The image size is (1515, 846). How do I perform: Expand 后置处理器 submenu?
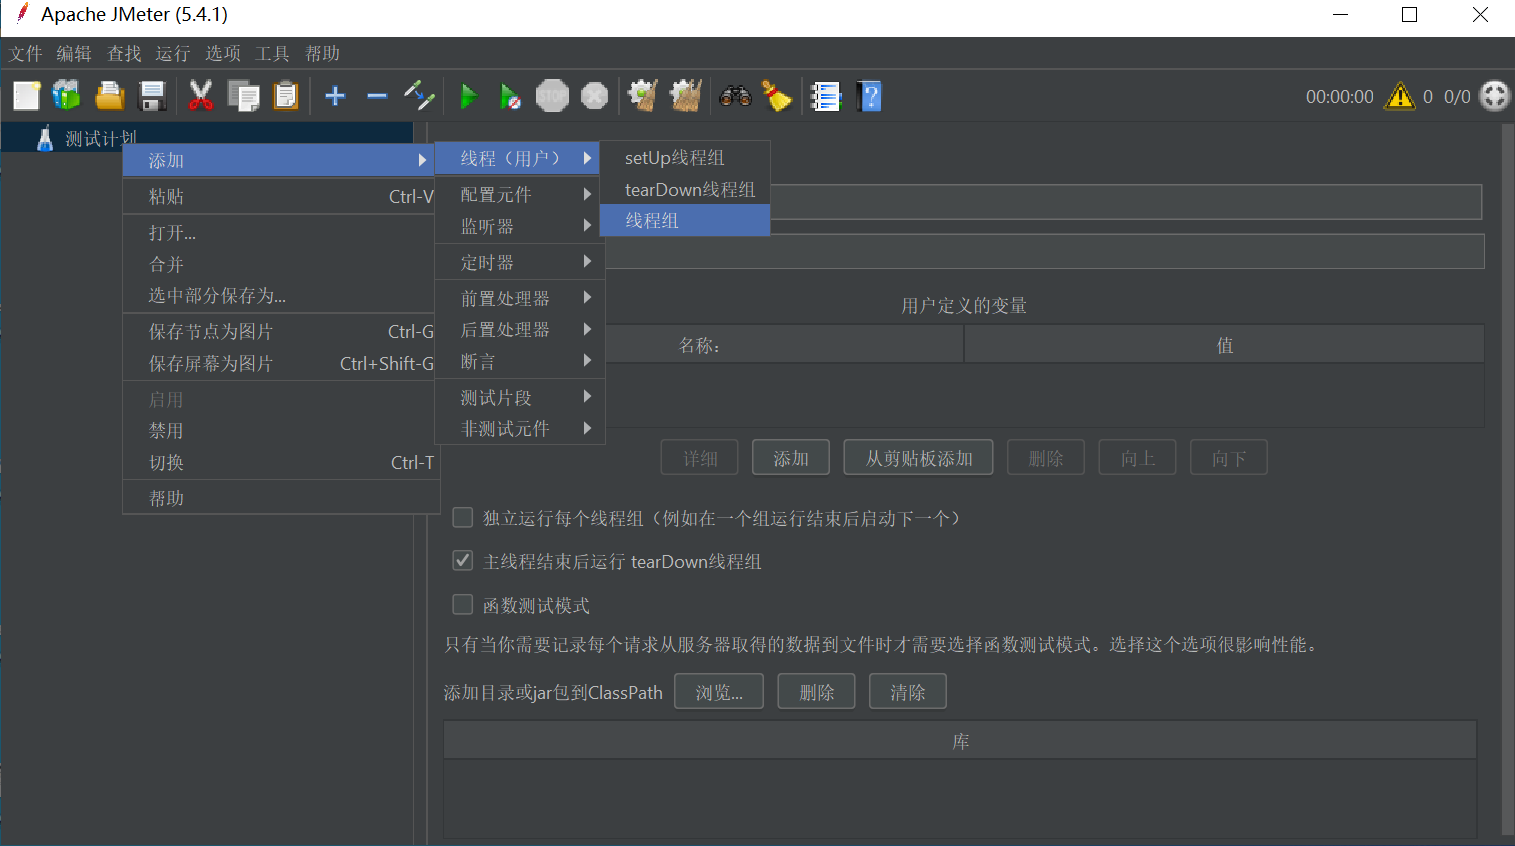(520, 329)
